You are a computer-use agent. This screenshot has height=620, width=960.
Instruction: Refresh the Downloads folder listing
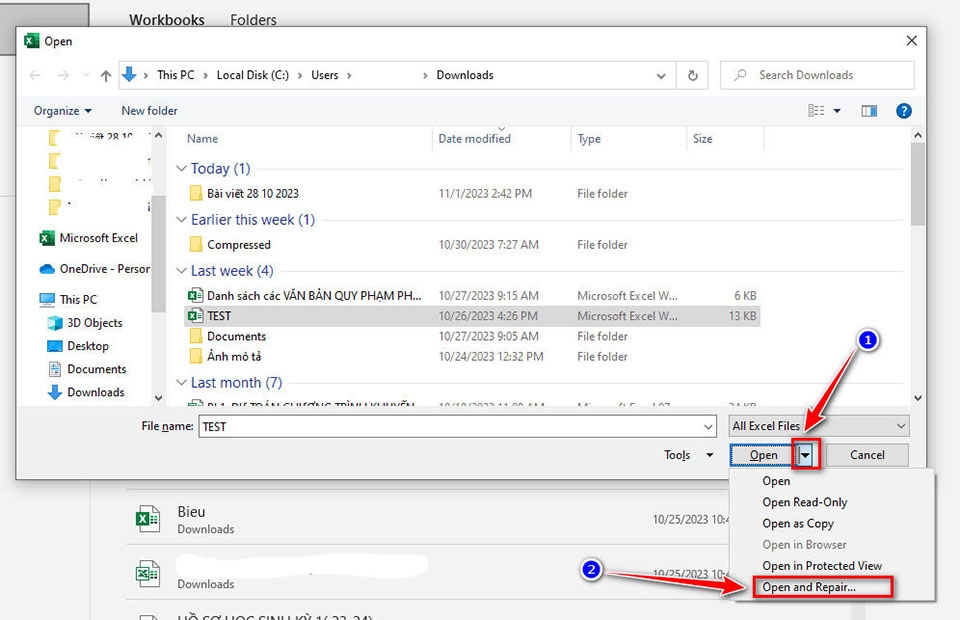coord(692,75)
